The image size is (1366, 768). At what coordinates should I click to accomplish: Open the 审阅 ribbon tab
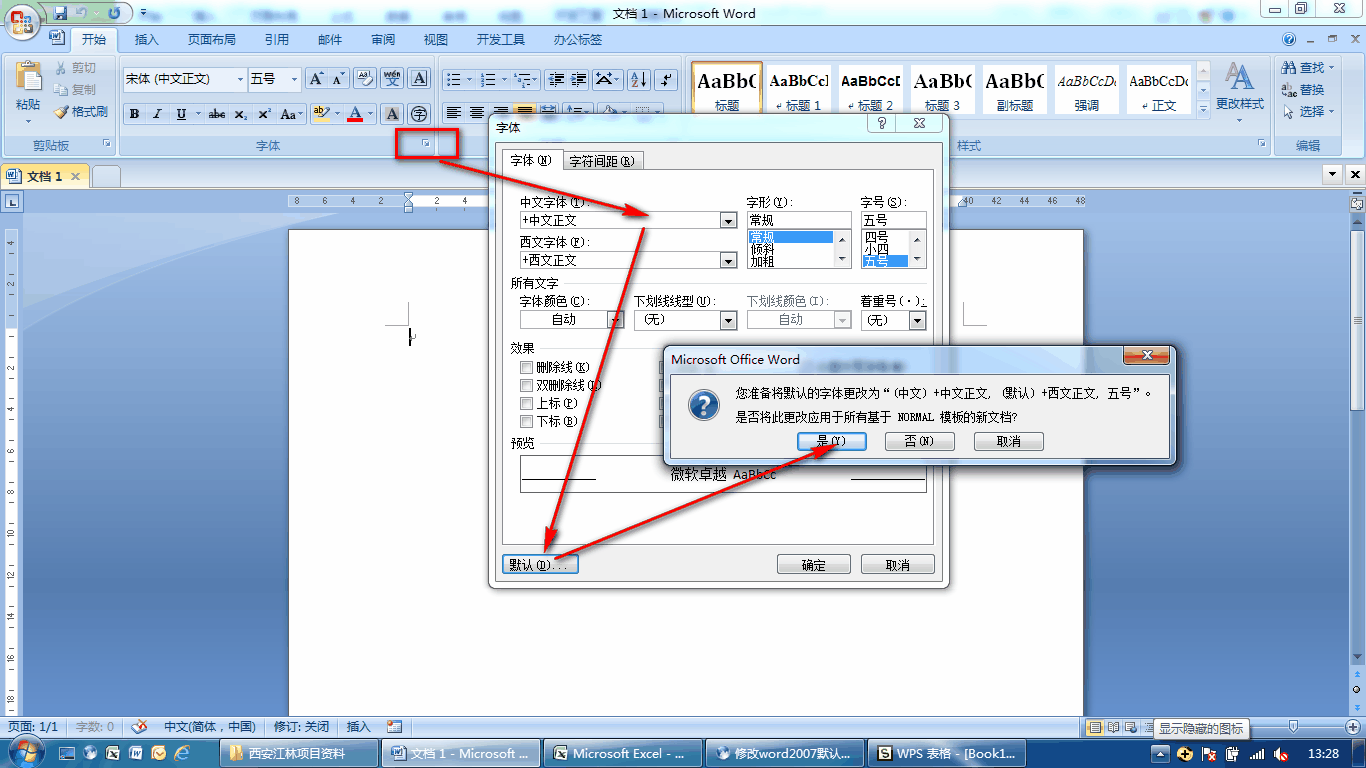pyautogui.click(x=383, y=40)
